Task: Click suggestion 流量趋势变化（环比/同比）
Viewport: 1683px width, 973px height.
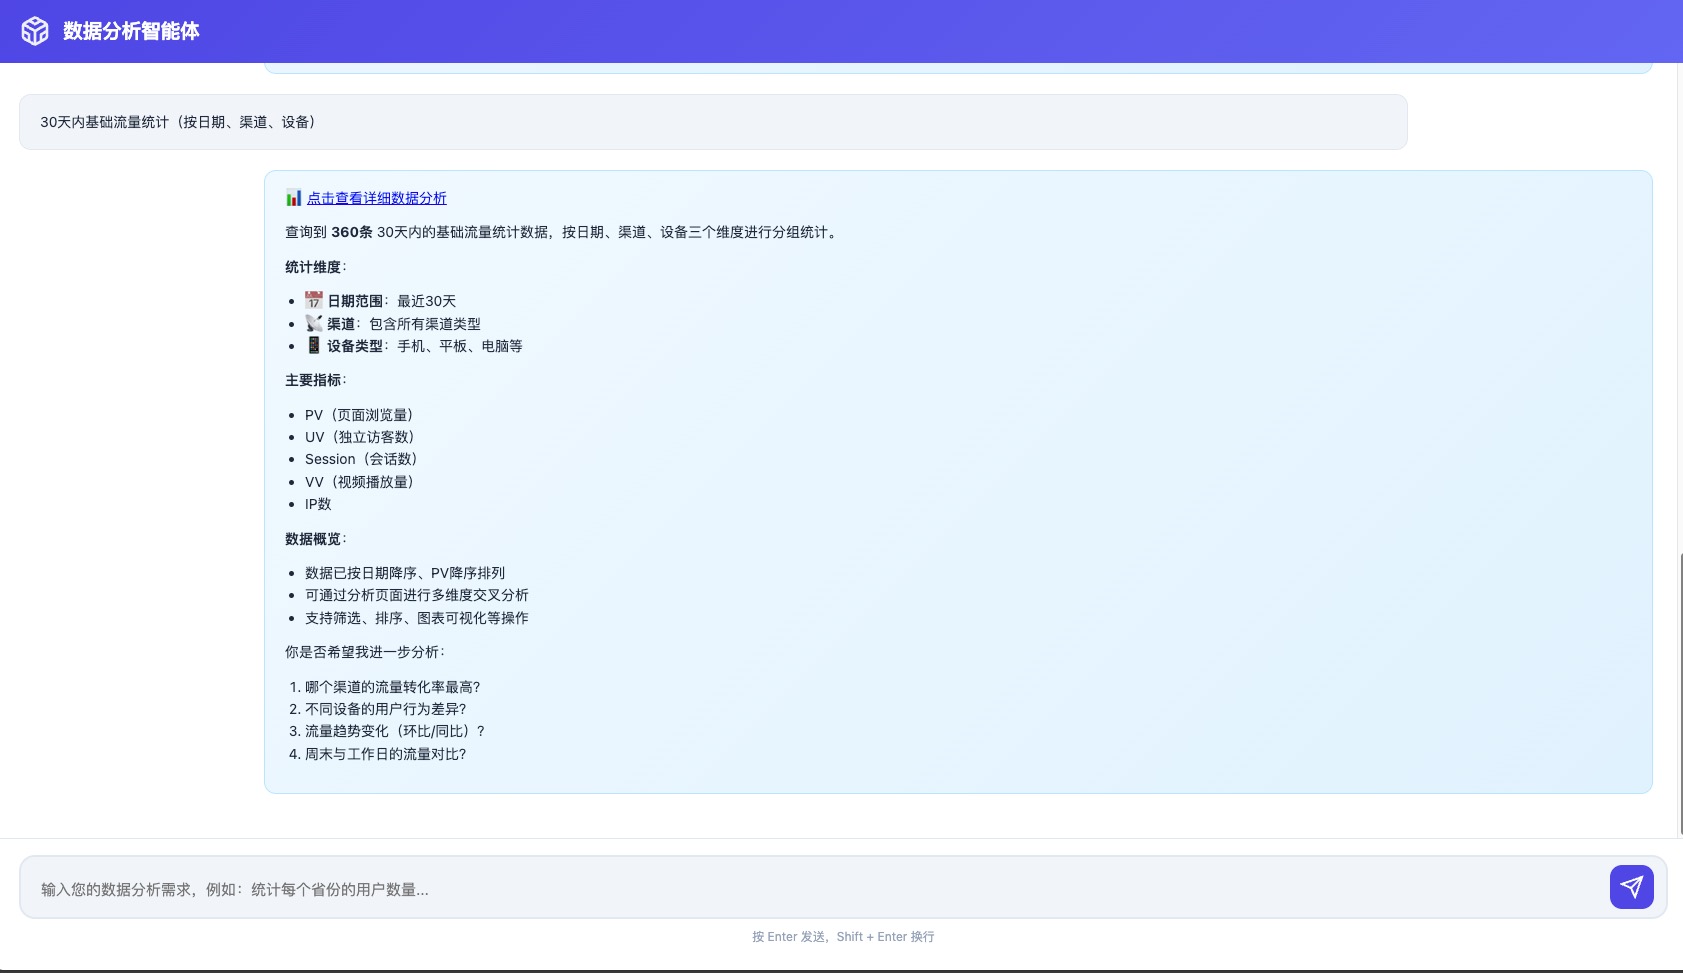Action: click(x=395, y=731)
